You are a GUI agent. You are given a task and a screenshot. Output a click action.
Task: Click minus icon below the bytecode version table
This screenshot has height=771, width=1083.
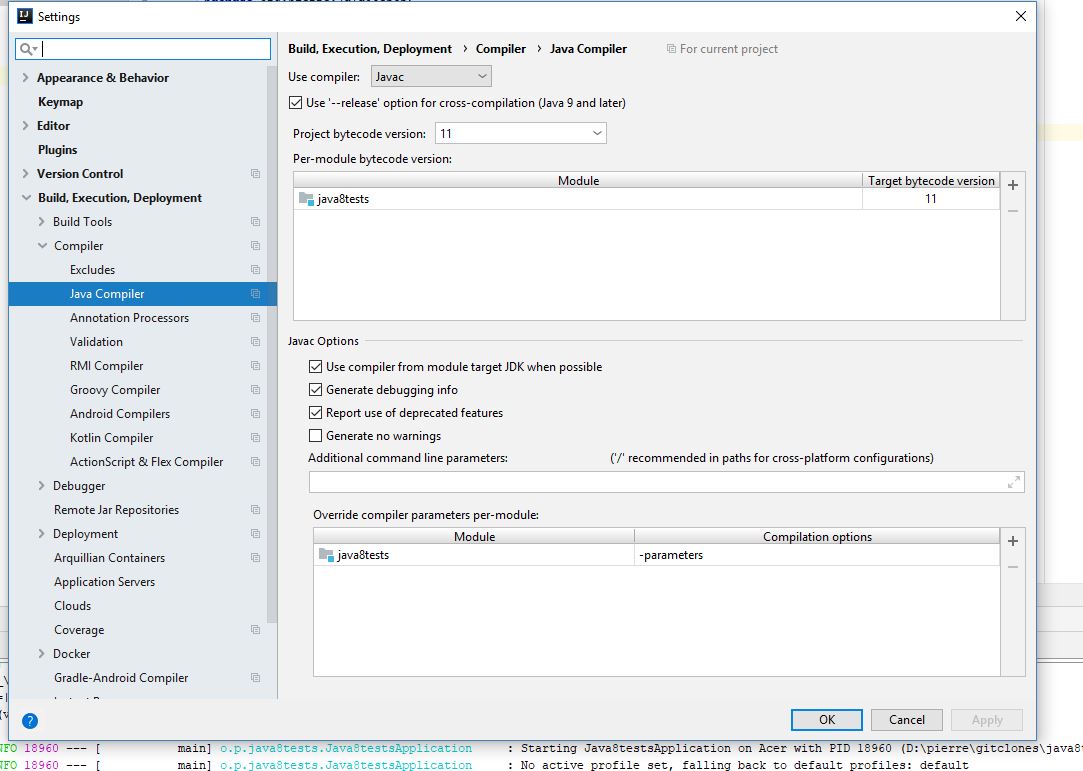click(x=1013, y=210)
